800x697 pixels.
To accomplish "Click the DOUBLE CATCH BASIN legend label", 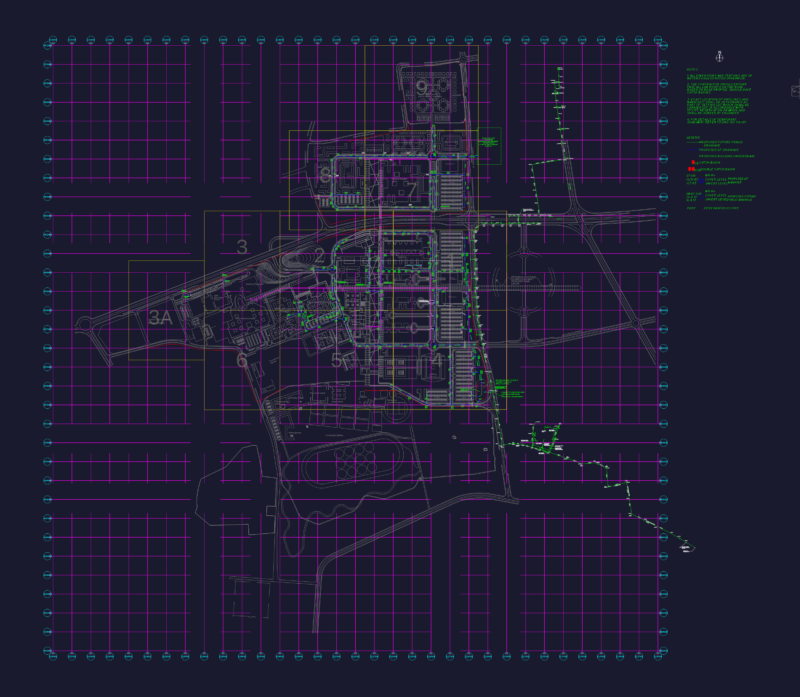I will tap(718, 169).
